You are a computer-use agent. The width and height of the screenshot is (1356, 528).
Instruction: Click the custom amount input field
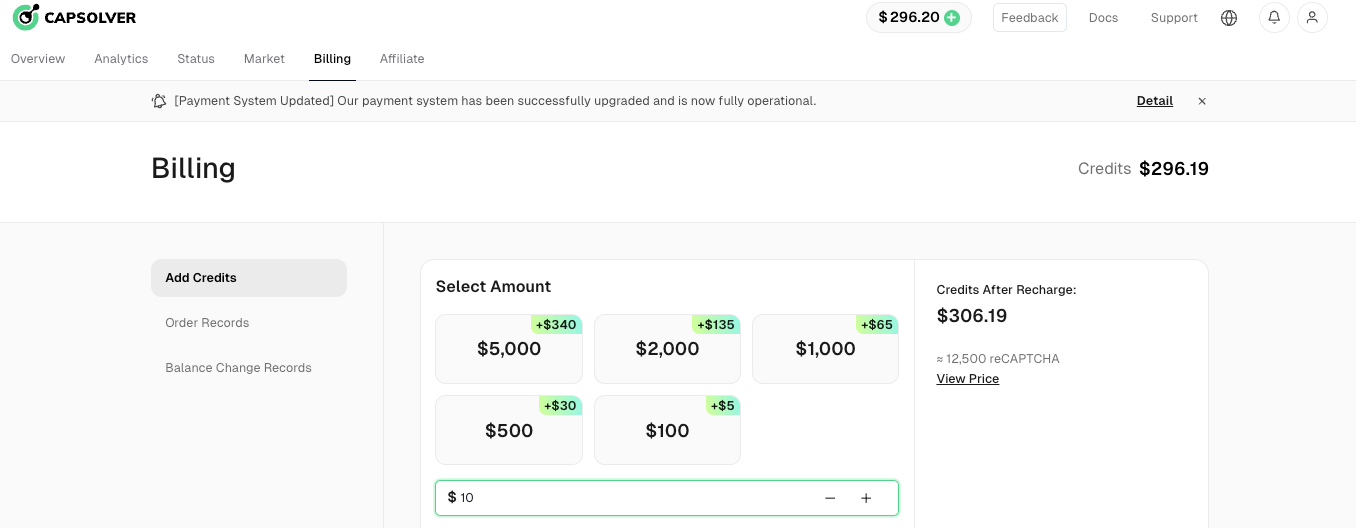point(630,498)
